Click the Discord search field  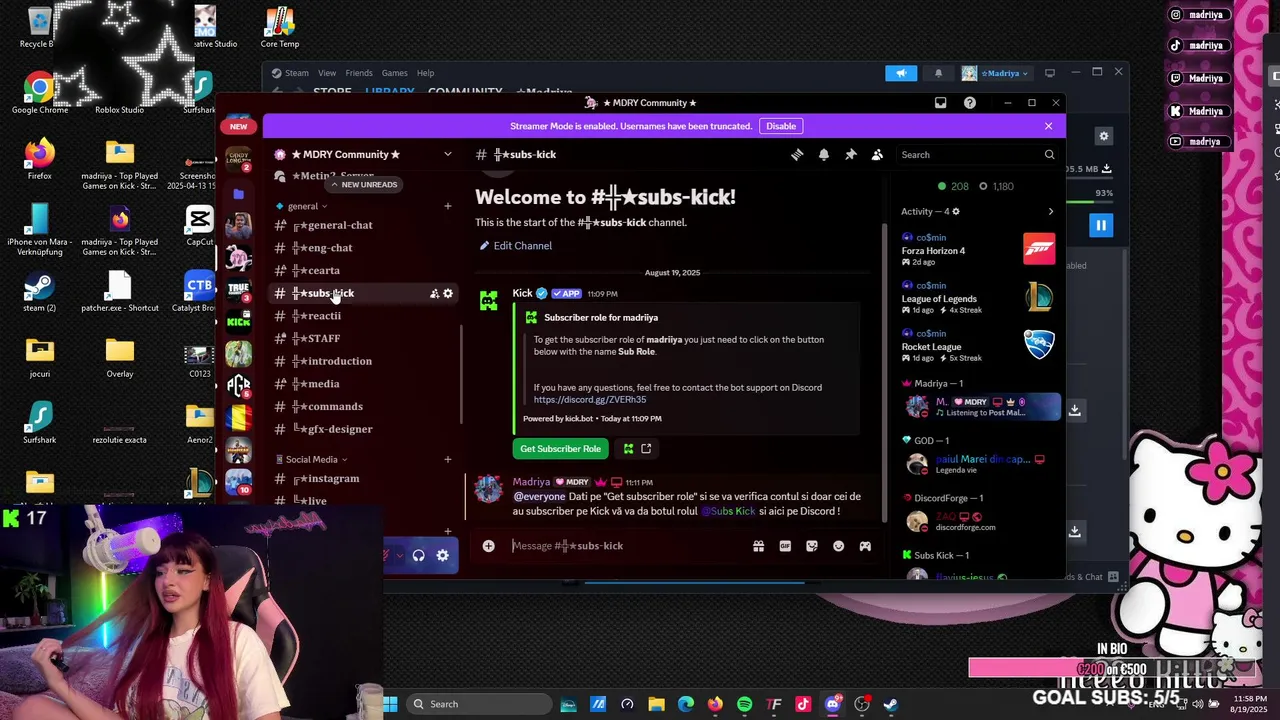(977, 155)
